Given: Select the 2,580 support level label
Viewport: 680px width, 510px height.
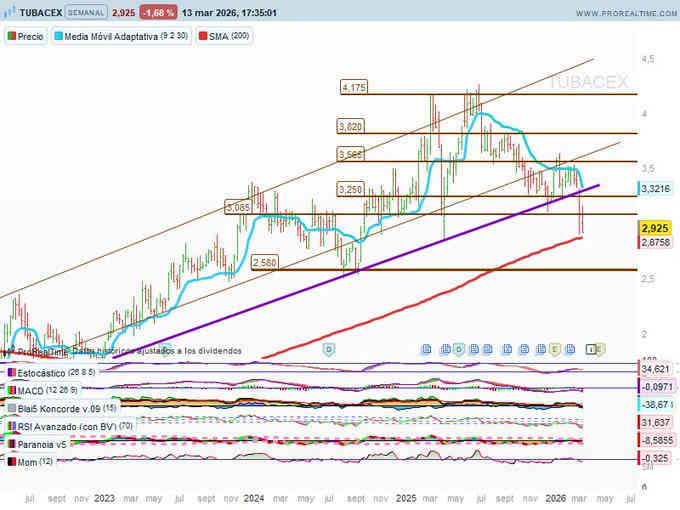Looking at the screenshot, I should [x=265, y=262].
